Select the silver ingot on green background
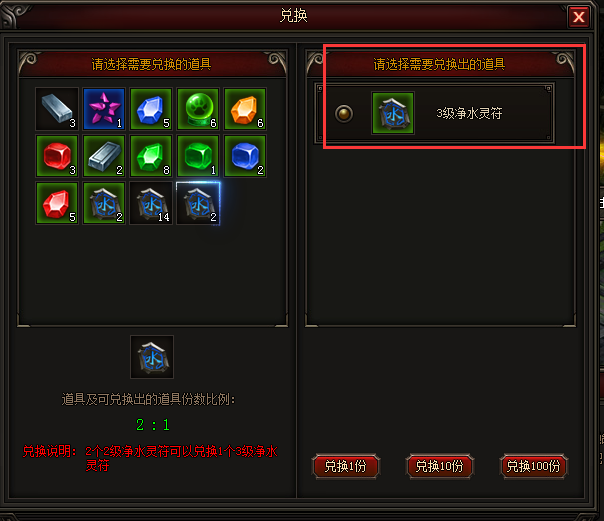This screenshot has height=521, width=604. click(104, 156)
